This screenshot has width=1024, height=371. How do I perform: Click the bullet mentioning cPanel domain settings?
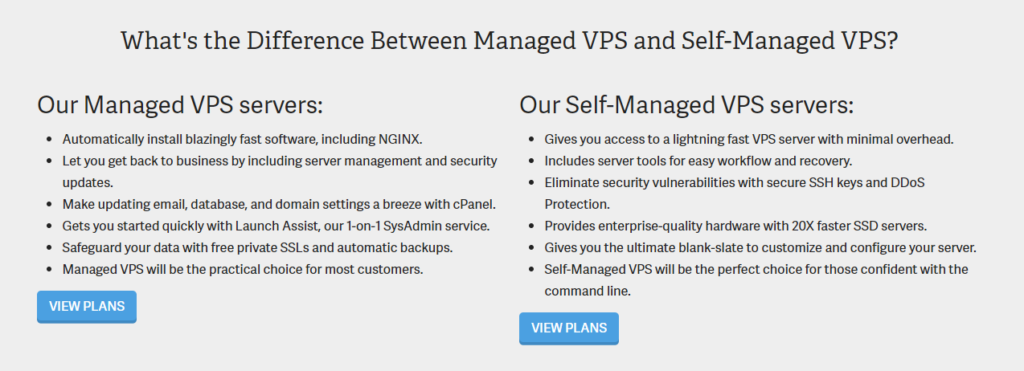[280, 204]
